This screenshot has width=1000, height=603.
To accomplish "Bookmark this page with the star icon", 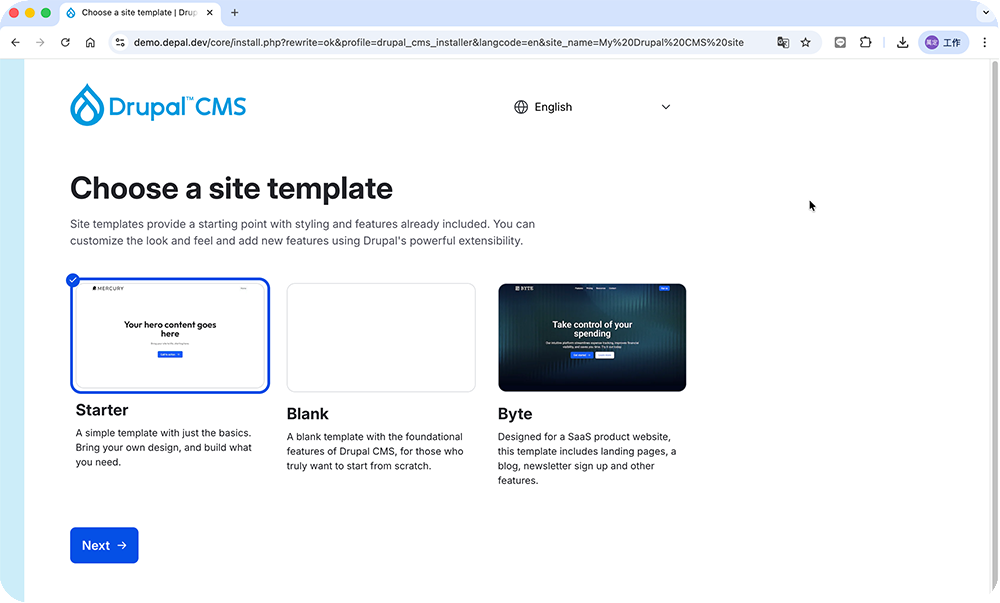I will pyautogui.click(x=805, y=43).
